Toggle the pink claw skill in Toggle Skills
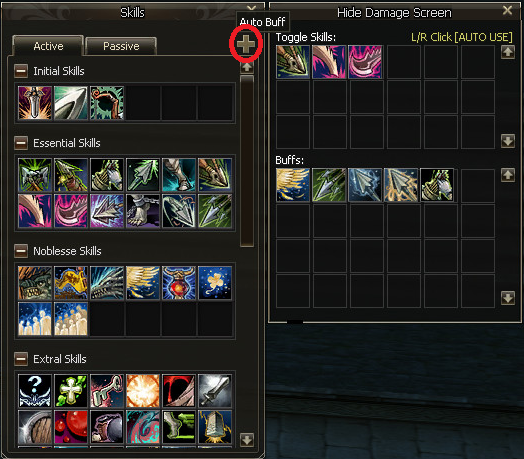This screenshot has width=524, height=459. [329, 62]
